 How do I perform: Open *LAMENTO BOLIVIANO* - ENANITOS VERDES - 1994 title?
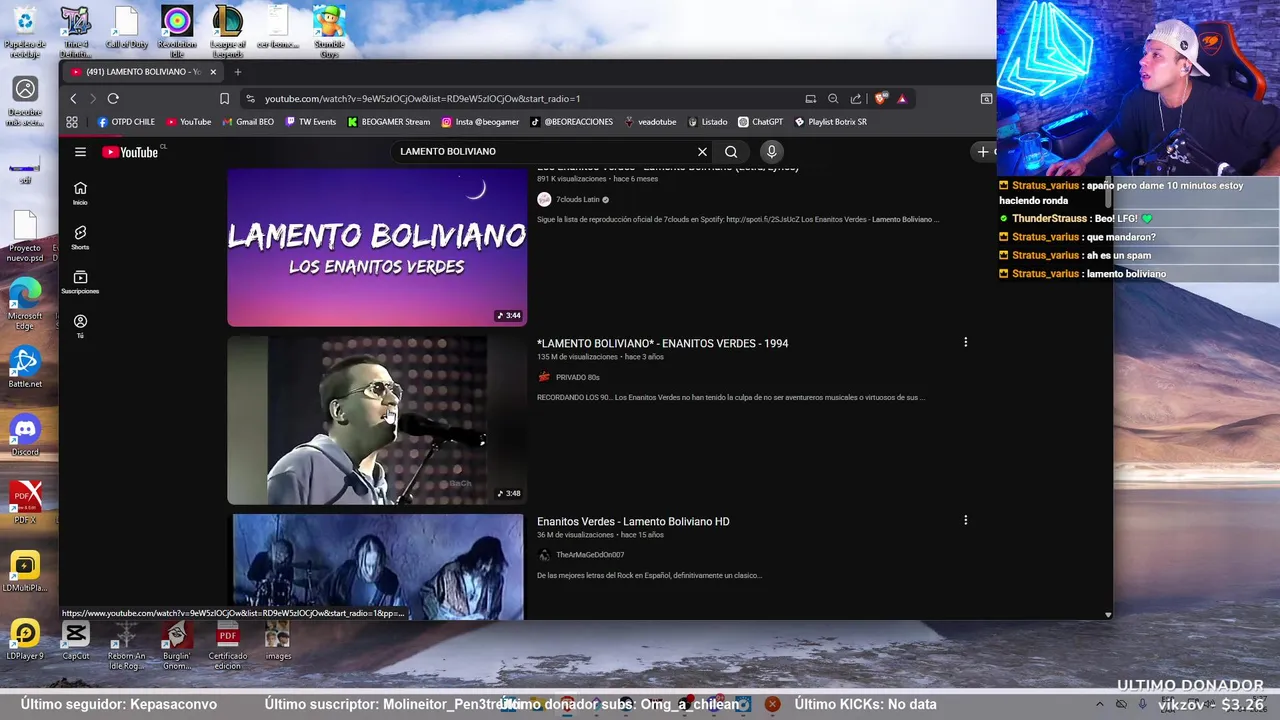point(662,343)
